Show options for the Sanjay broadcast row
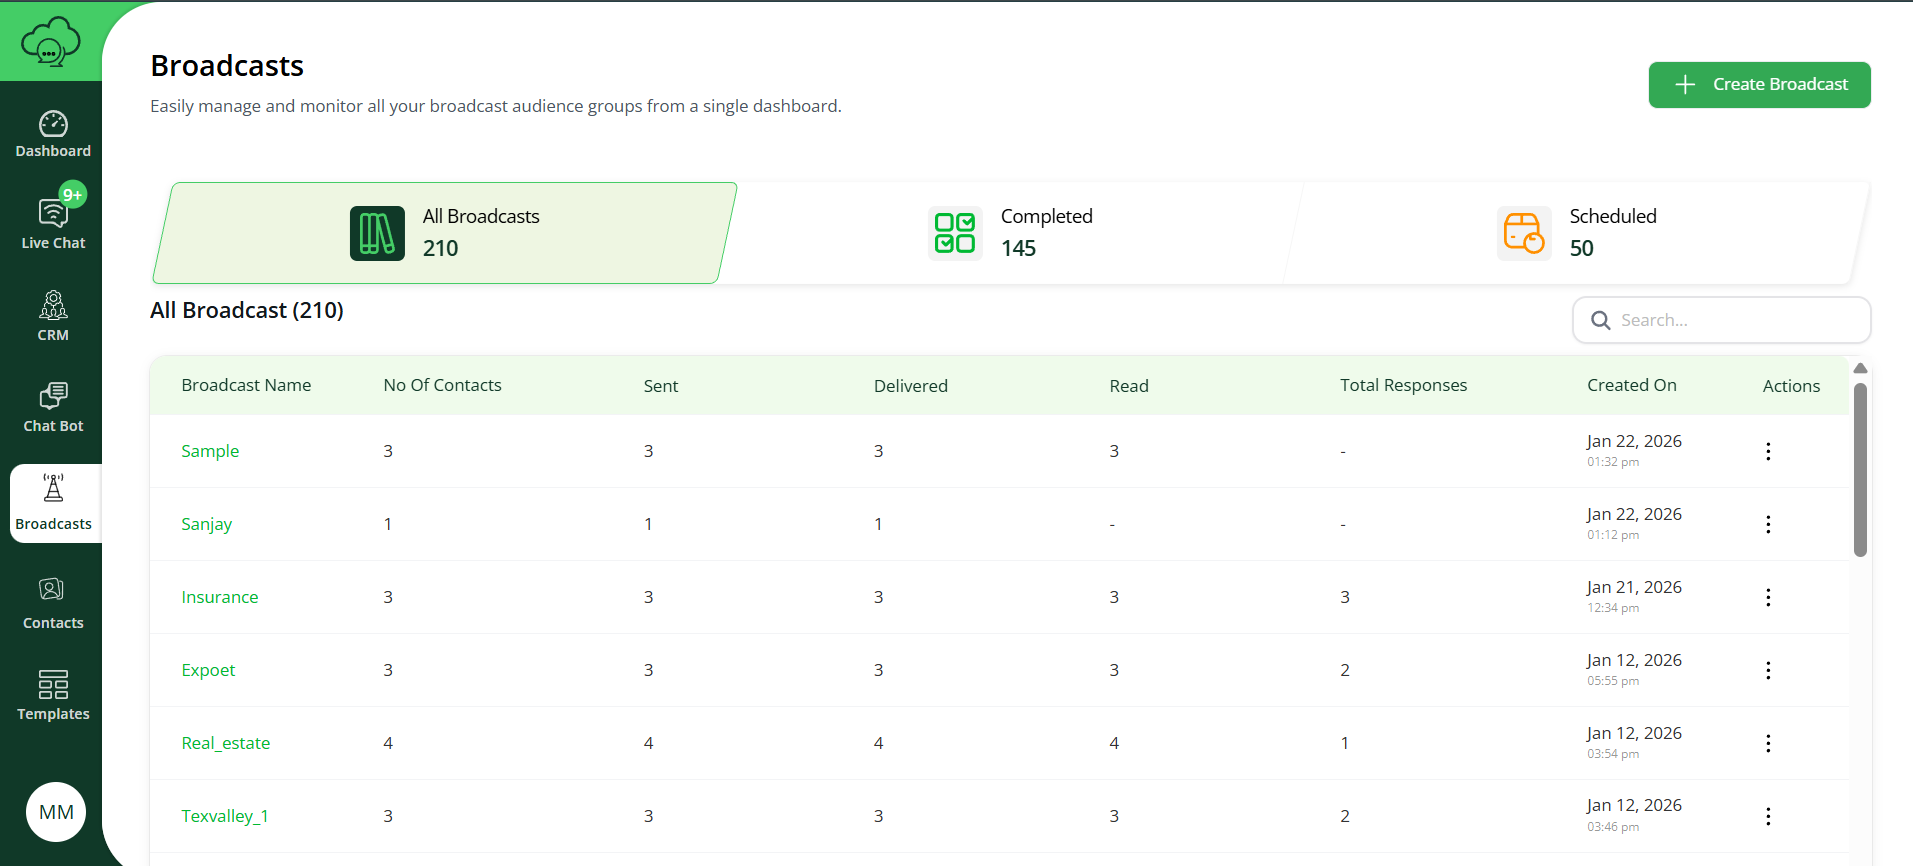This screenshot has height=866, width=1913. 1768,524
